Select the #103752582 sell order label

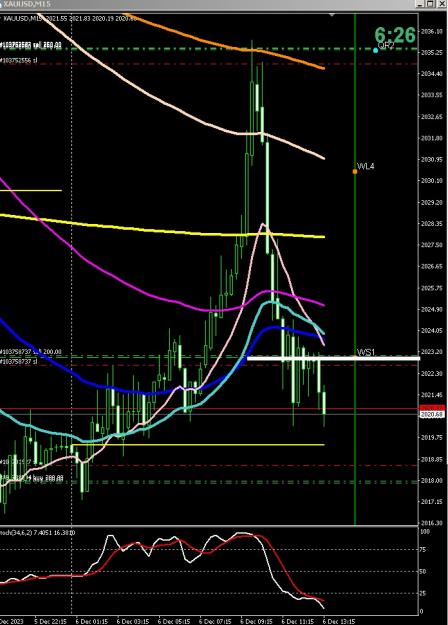31,45
